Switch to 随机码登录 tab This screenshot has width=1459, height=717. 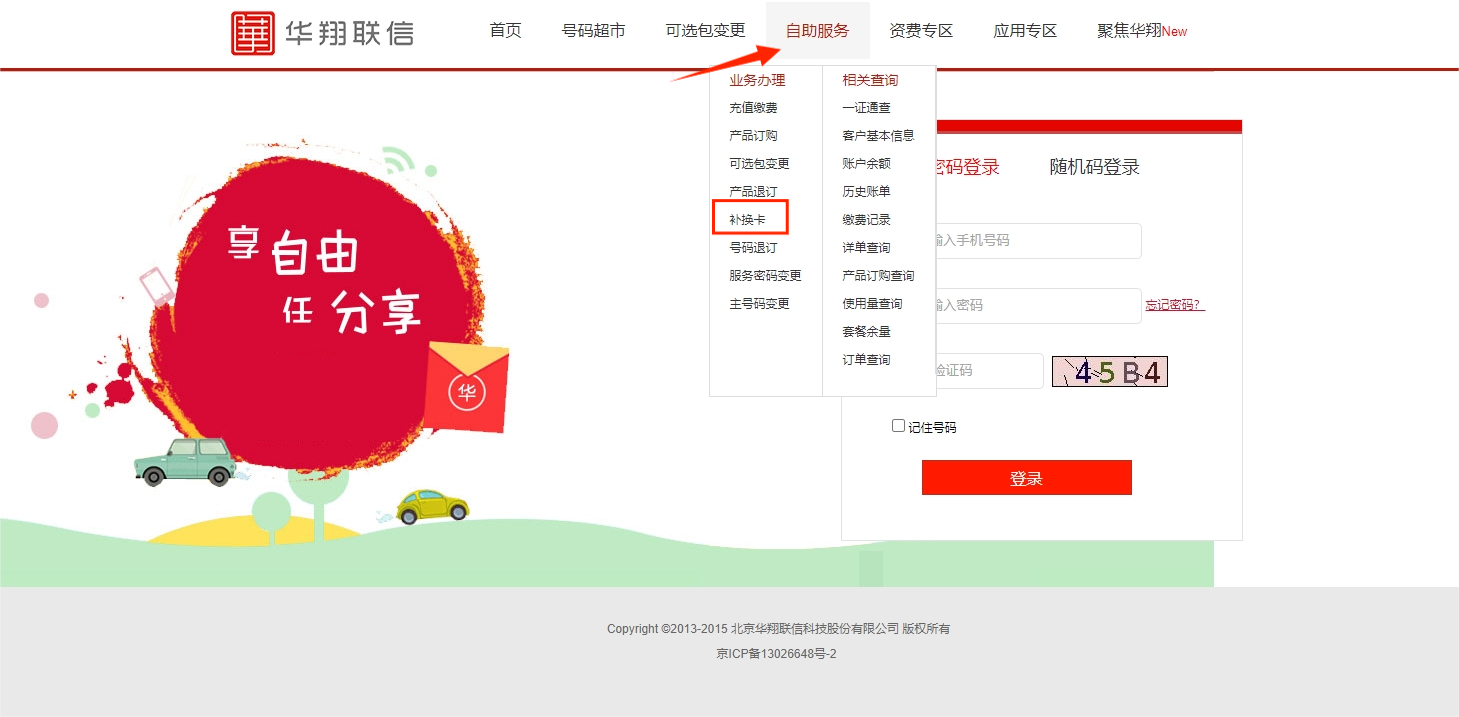point(1094,167)
